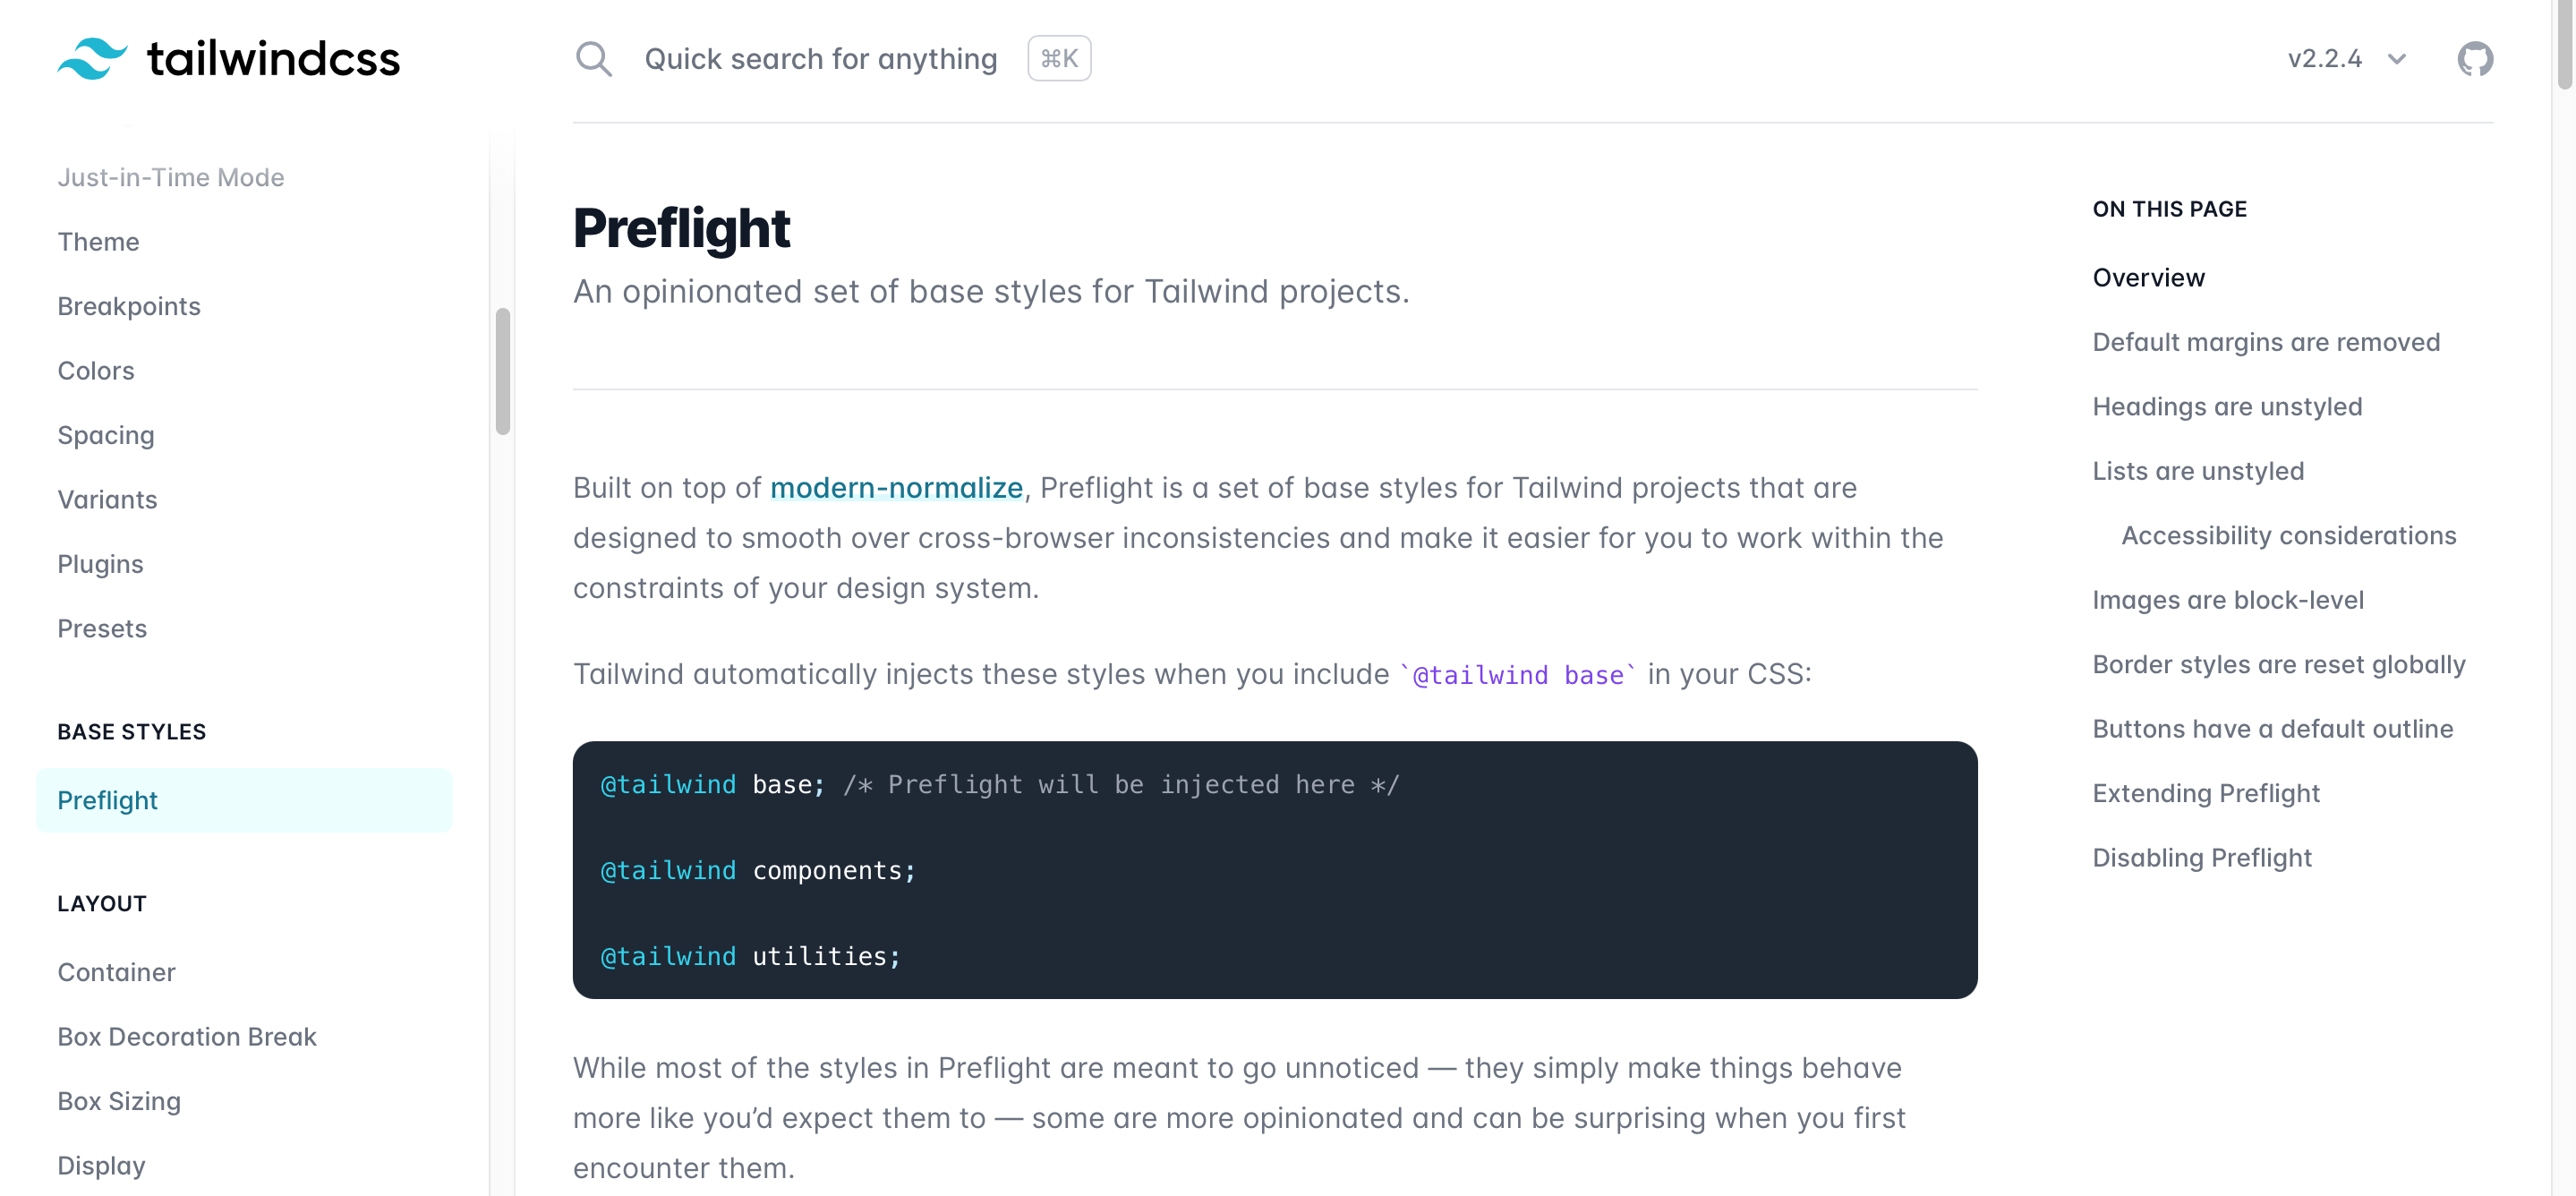Open the Colors sidebar page
The height and width of the screenshot is (1196, 2576).
(96, 371)
